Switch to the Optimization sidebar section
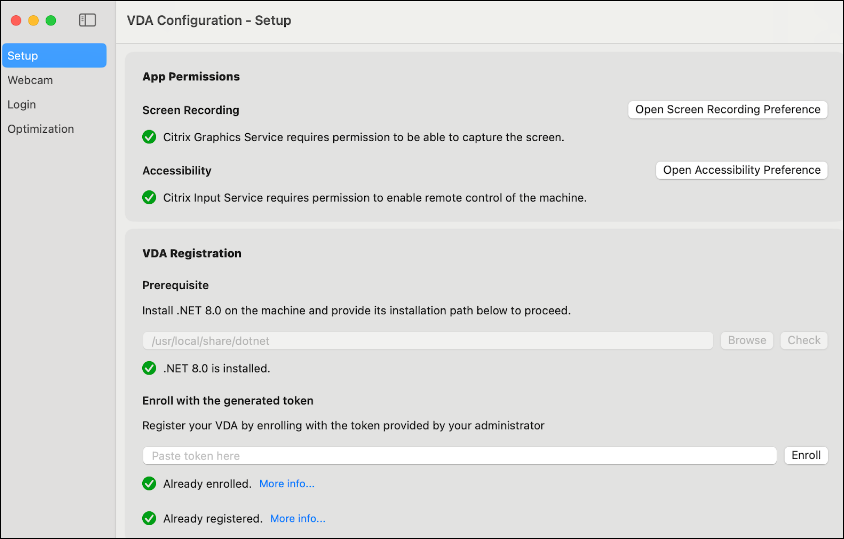844x539 pixels. (x=41, y=129)
